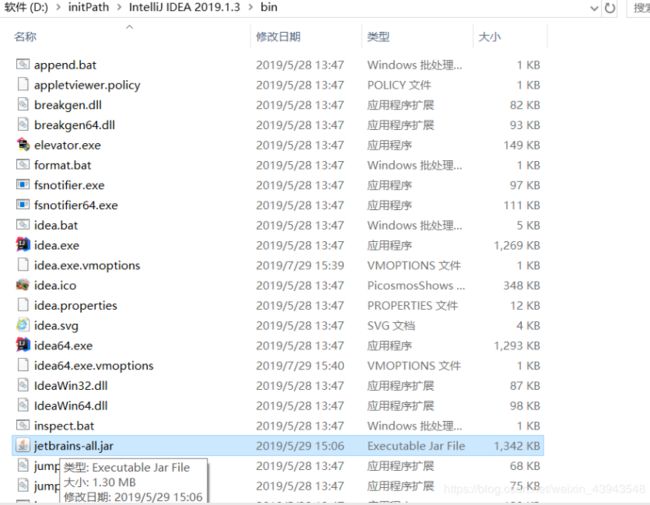The width and height of the screenshot is (650, 505).
Task: Select file name IdeaWin64.dll
Action: [x=71, y=405]
